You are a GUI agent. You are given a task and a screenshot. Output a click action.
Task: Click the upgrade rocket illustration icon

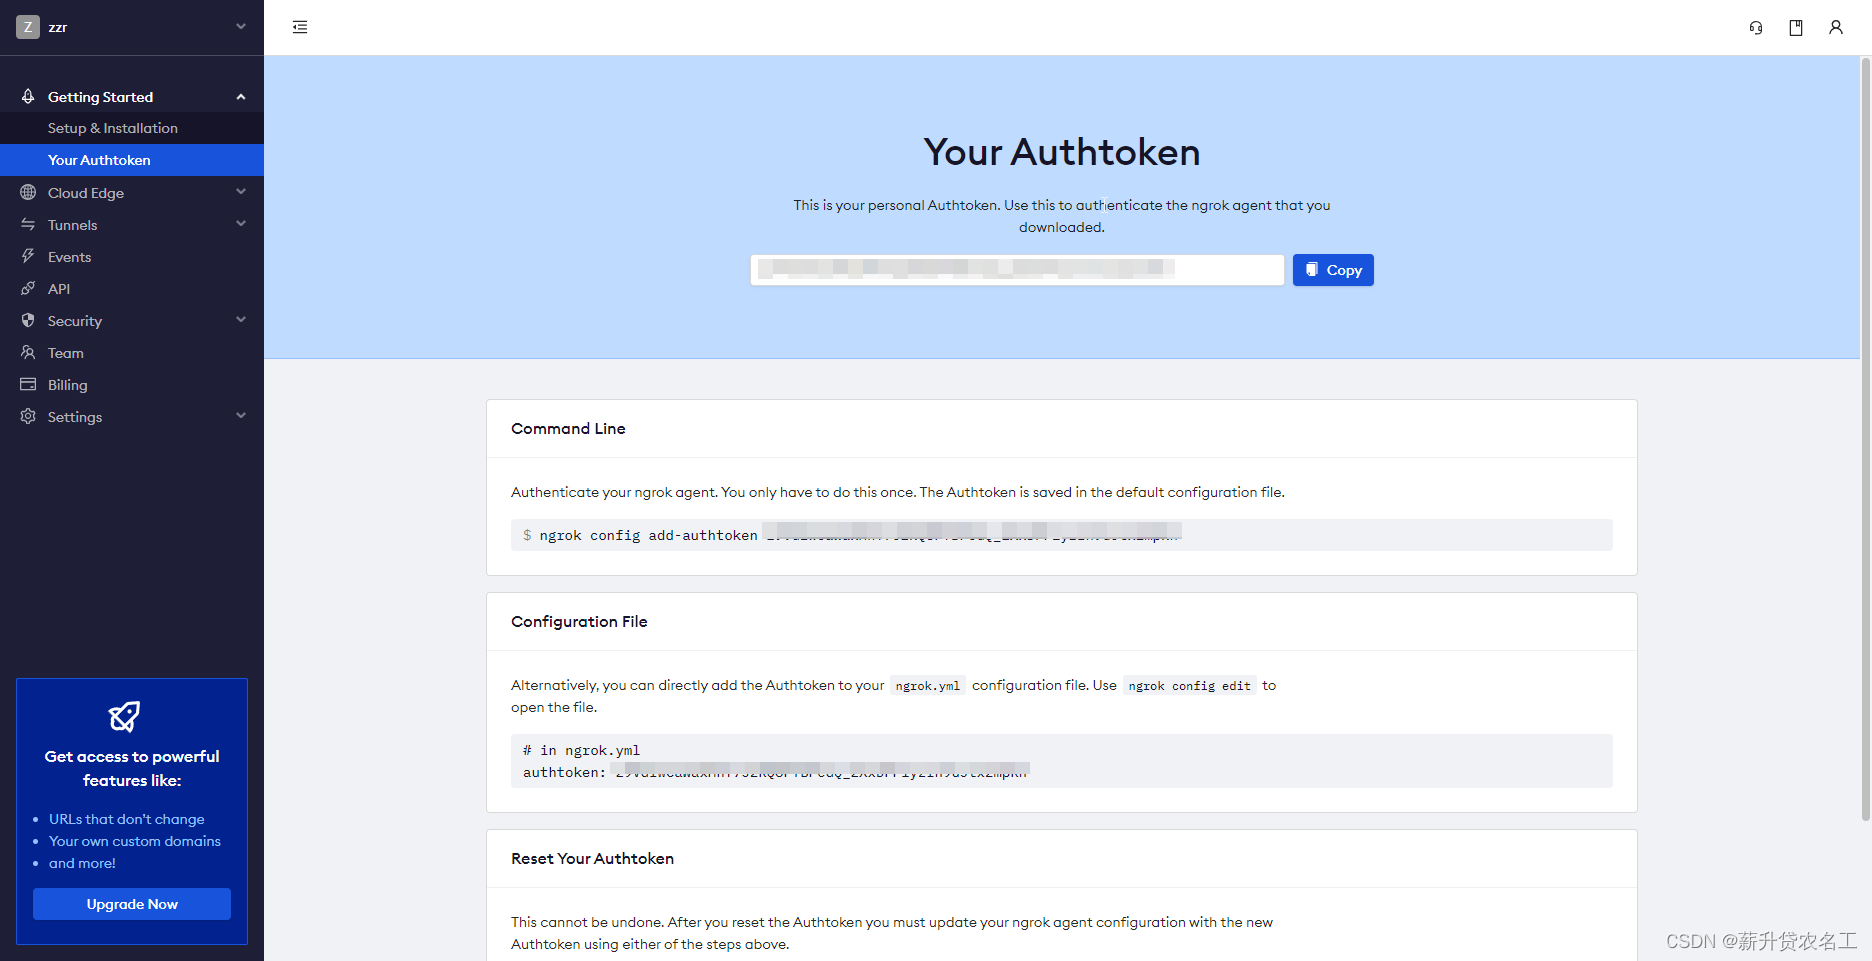tap(124, 716)
